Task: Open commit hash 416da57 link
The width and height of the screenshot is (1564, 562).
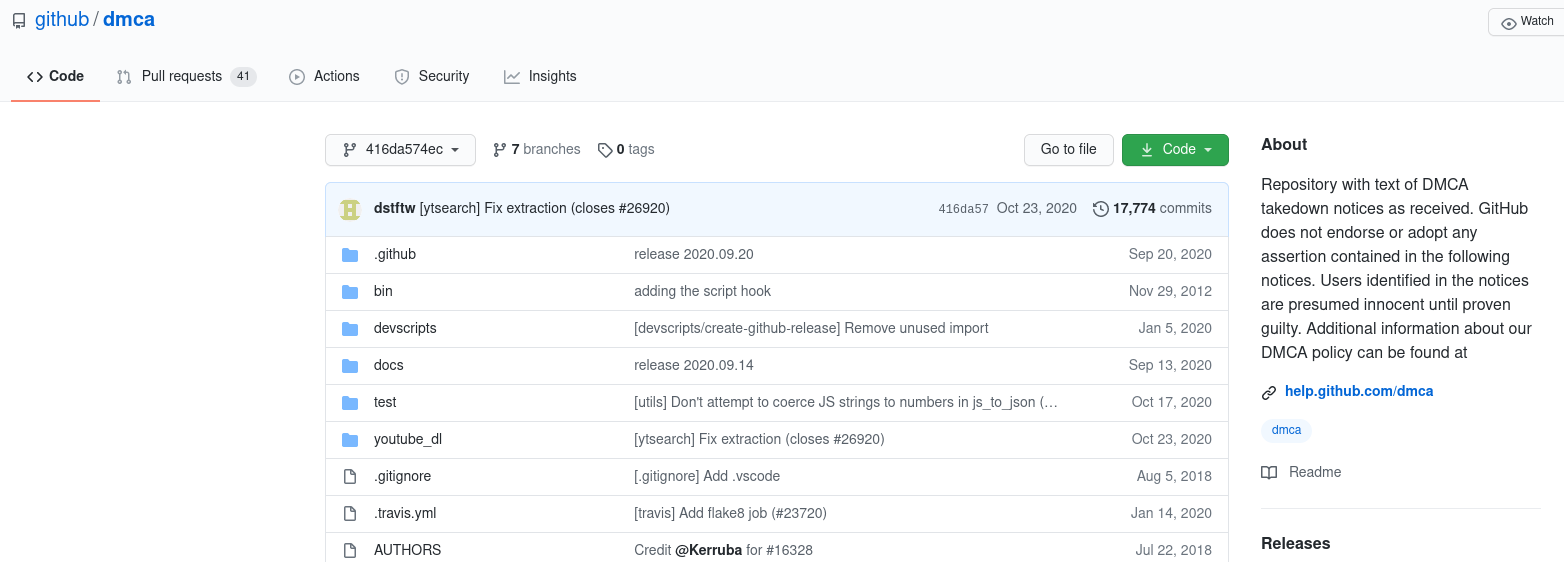Action: point(963,209)
